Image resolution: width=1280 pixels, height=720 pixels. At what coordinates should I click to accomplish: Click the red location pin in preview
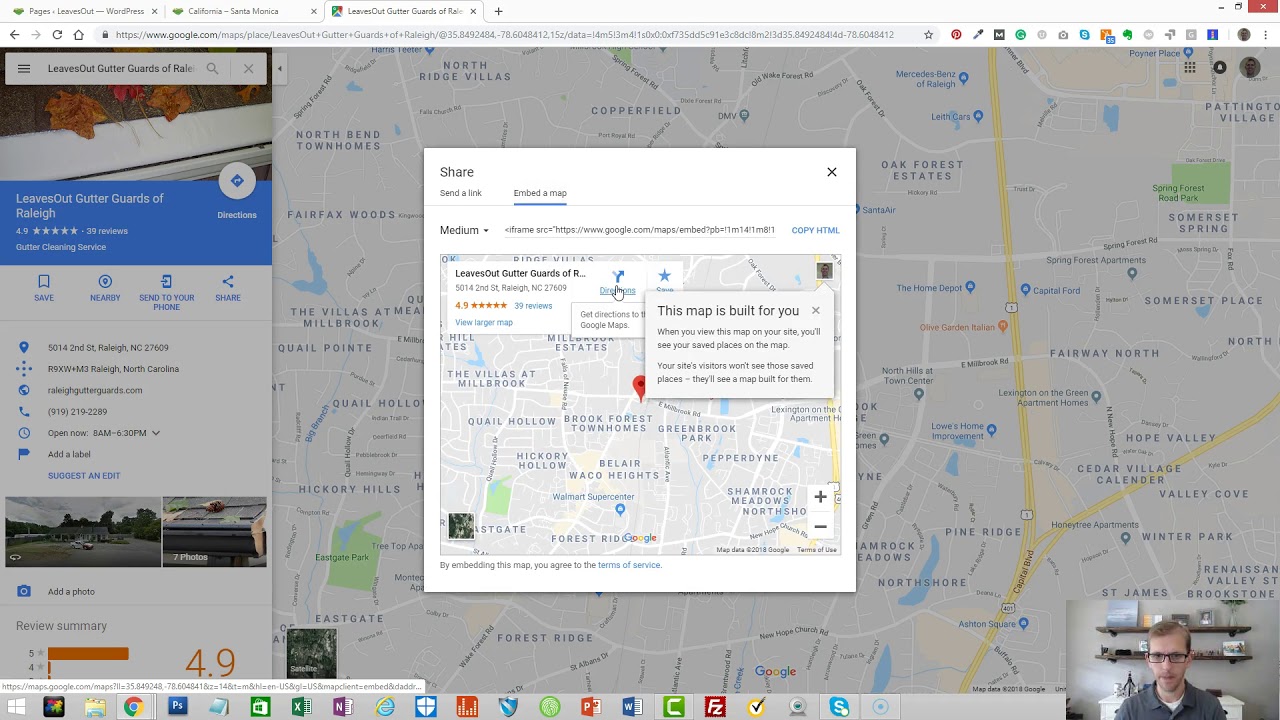click(x=640, y=387)
